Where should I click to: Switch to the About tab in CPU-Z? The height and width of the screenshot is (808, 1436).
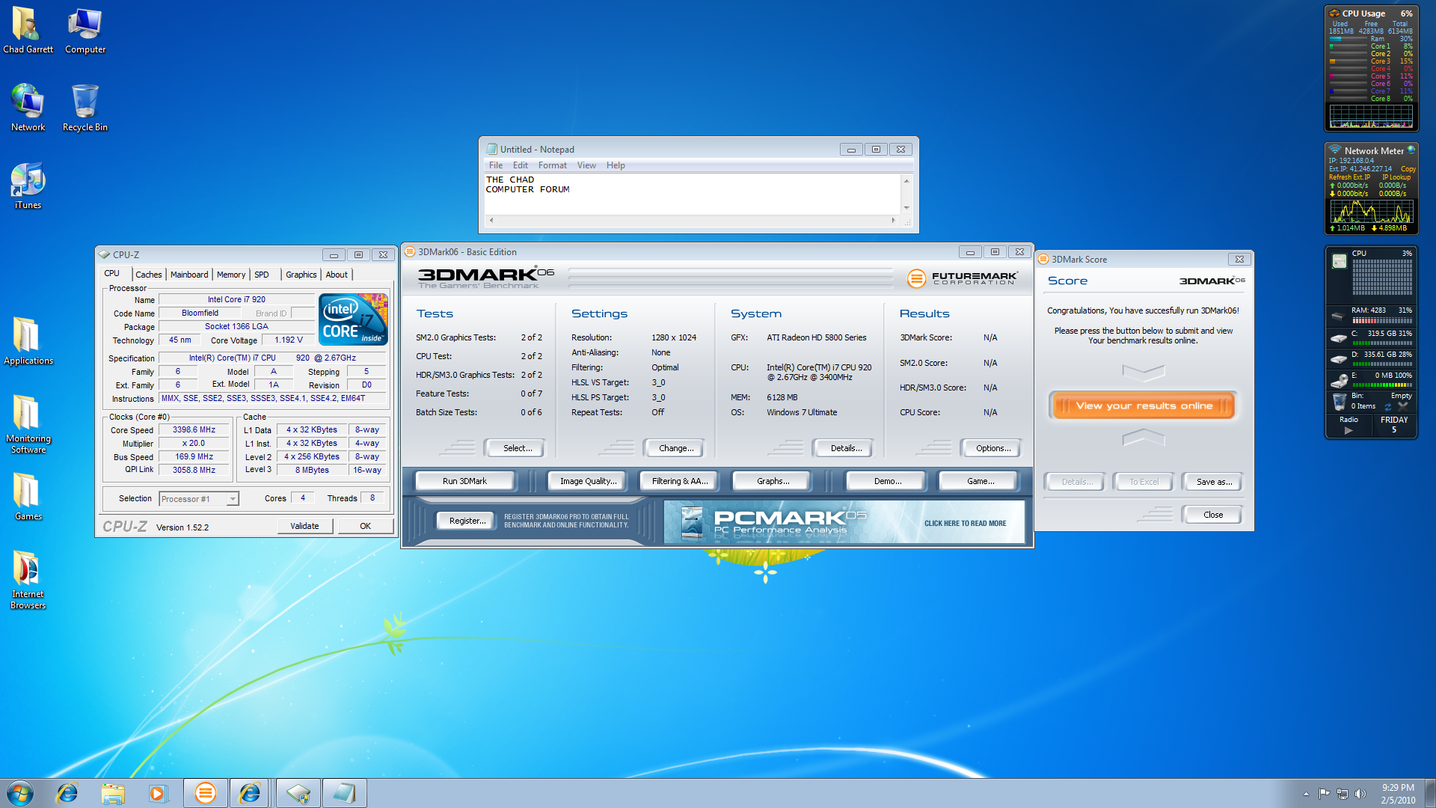click(x=337, y=275)
